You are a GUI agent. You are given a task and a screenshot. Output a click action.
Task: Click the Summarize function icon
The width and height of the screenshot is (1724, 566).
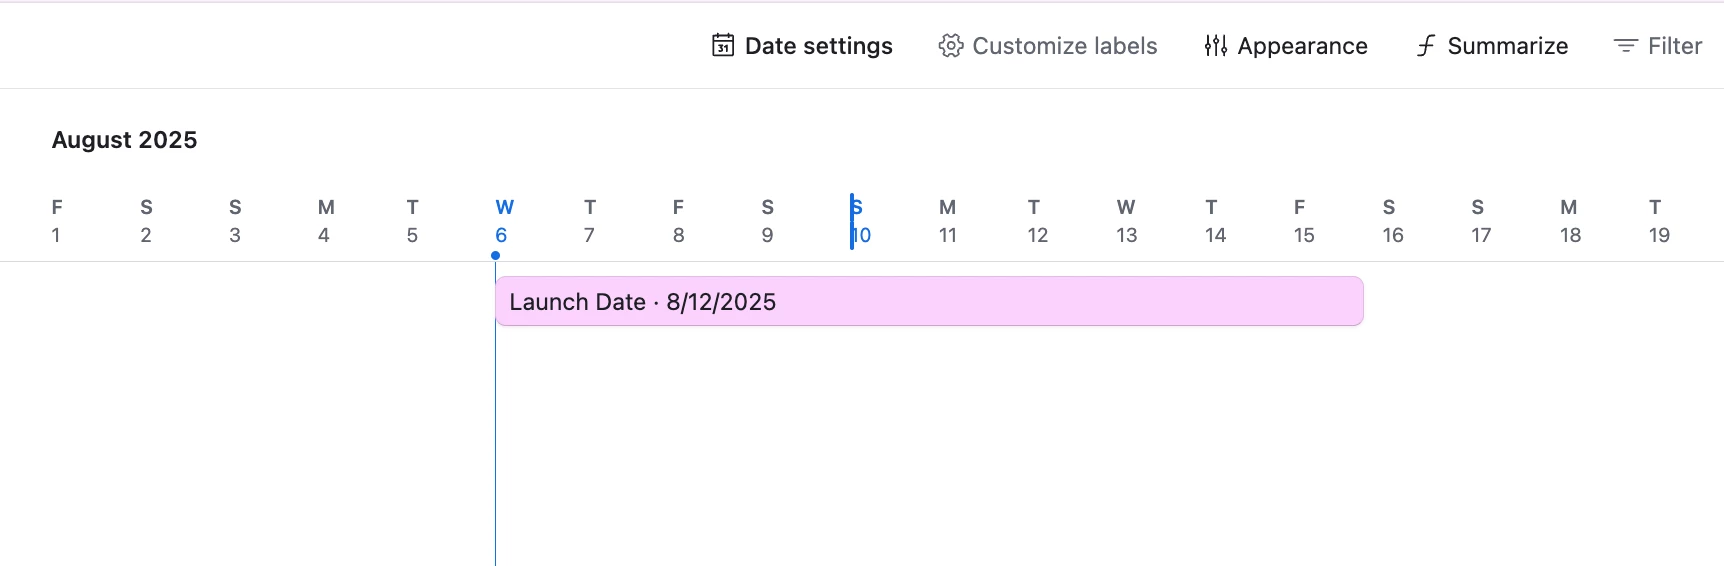pos(1426,45)
